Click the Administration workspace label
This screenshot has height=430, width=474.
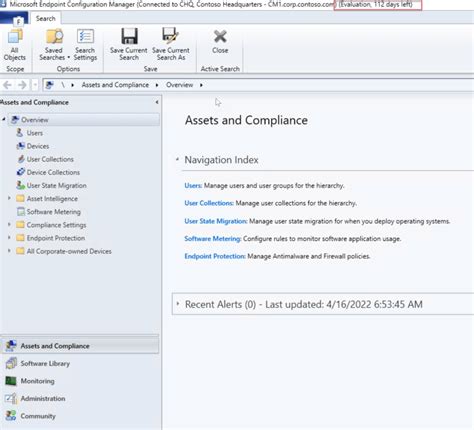43,398
